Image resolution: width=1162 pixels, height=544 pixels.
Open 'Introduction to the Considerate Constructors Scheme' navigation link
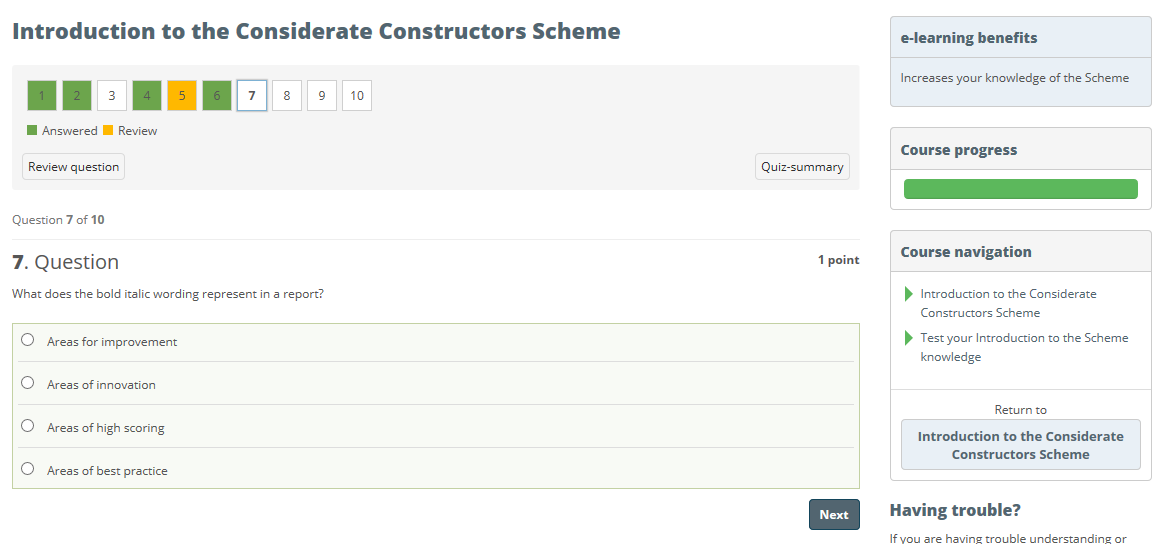click(x=1008, y=303)
